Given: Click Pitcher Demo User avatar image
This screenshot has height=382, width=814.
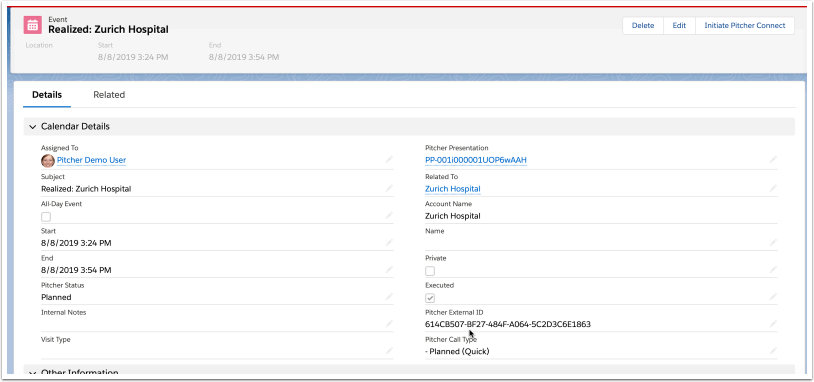Looking at the screenshot, I should pyautogui.click(x=48, y=160).
